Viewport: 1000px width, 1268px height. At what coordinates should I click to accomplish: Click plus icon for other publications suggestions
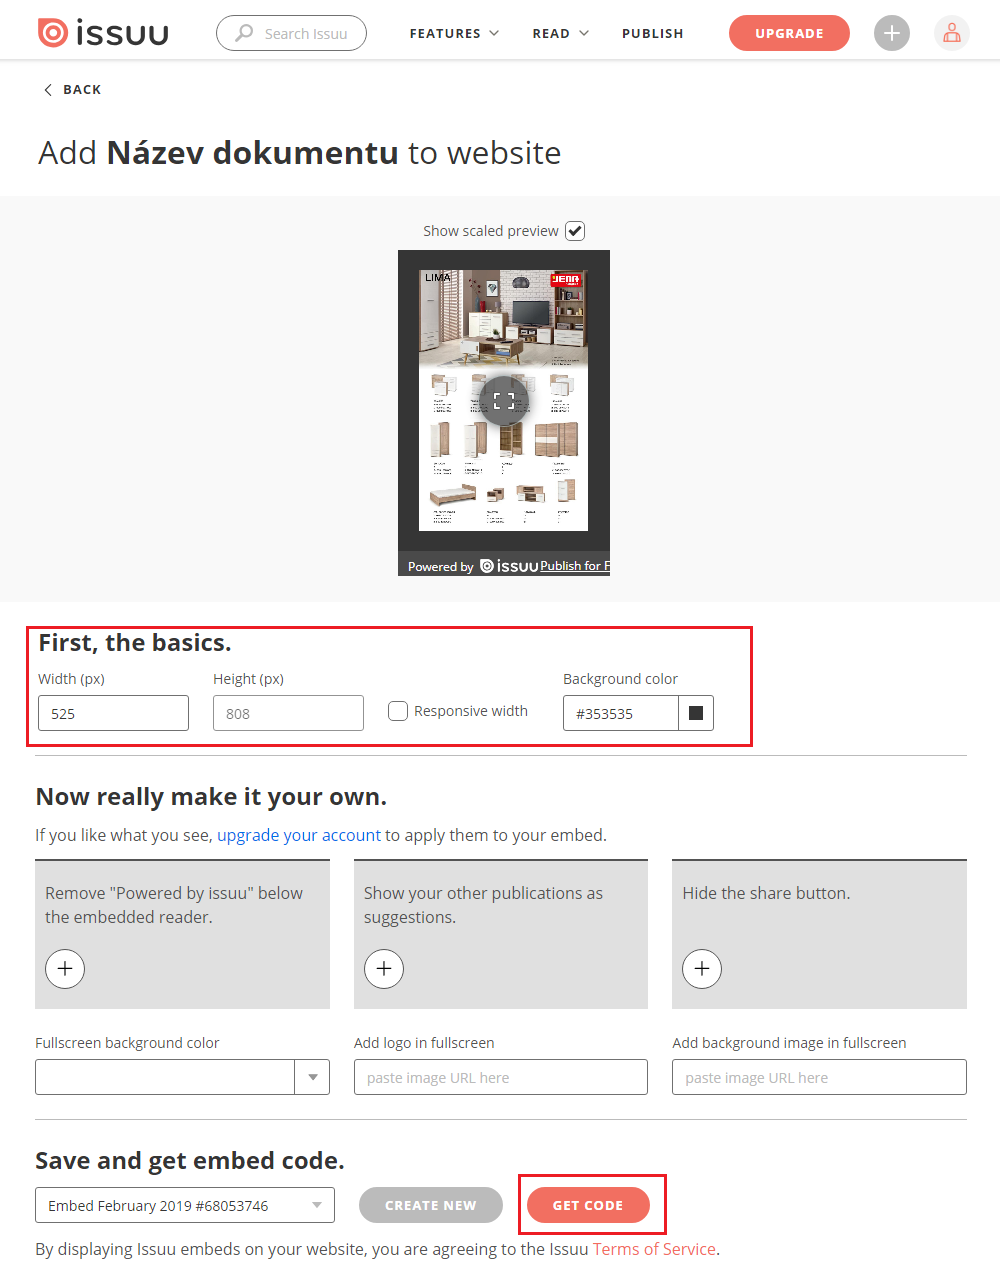[384, 968]
